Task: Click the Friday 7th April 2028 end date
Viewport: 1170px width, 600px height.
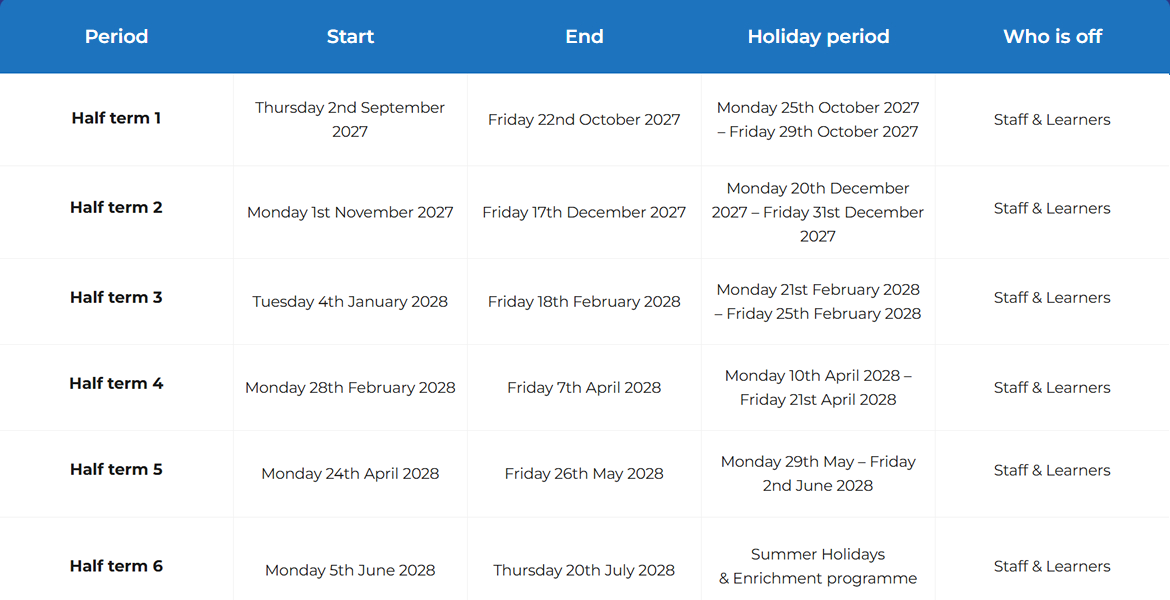Action: tap(584, 388)
